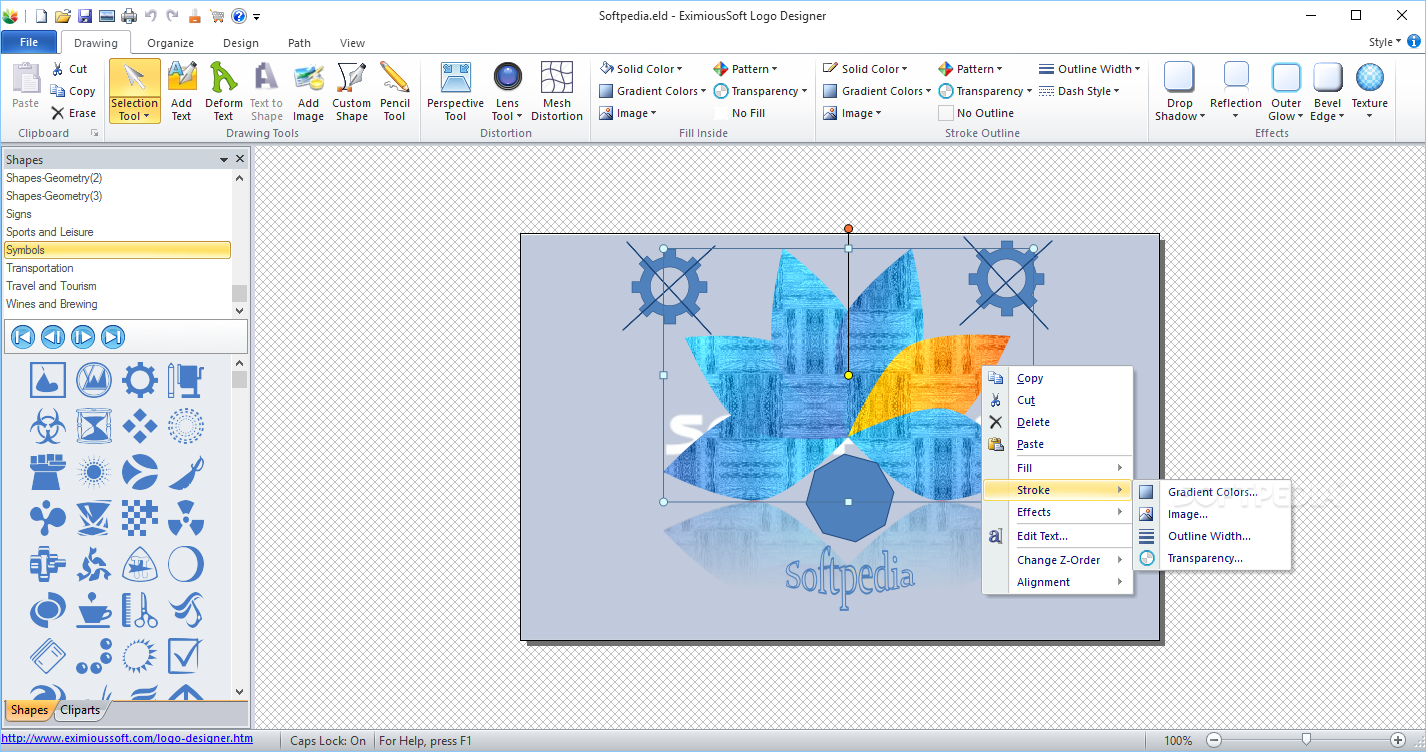Click the shopping cart icon
This screenshot has height=752, width=1426.
pyautogui.click(x=217, y=16)
